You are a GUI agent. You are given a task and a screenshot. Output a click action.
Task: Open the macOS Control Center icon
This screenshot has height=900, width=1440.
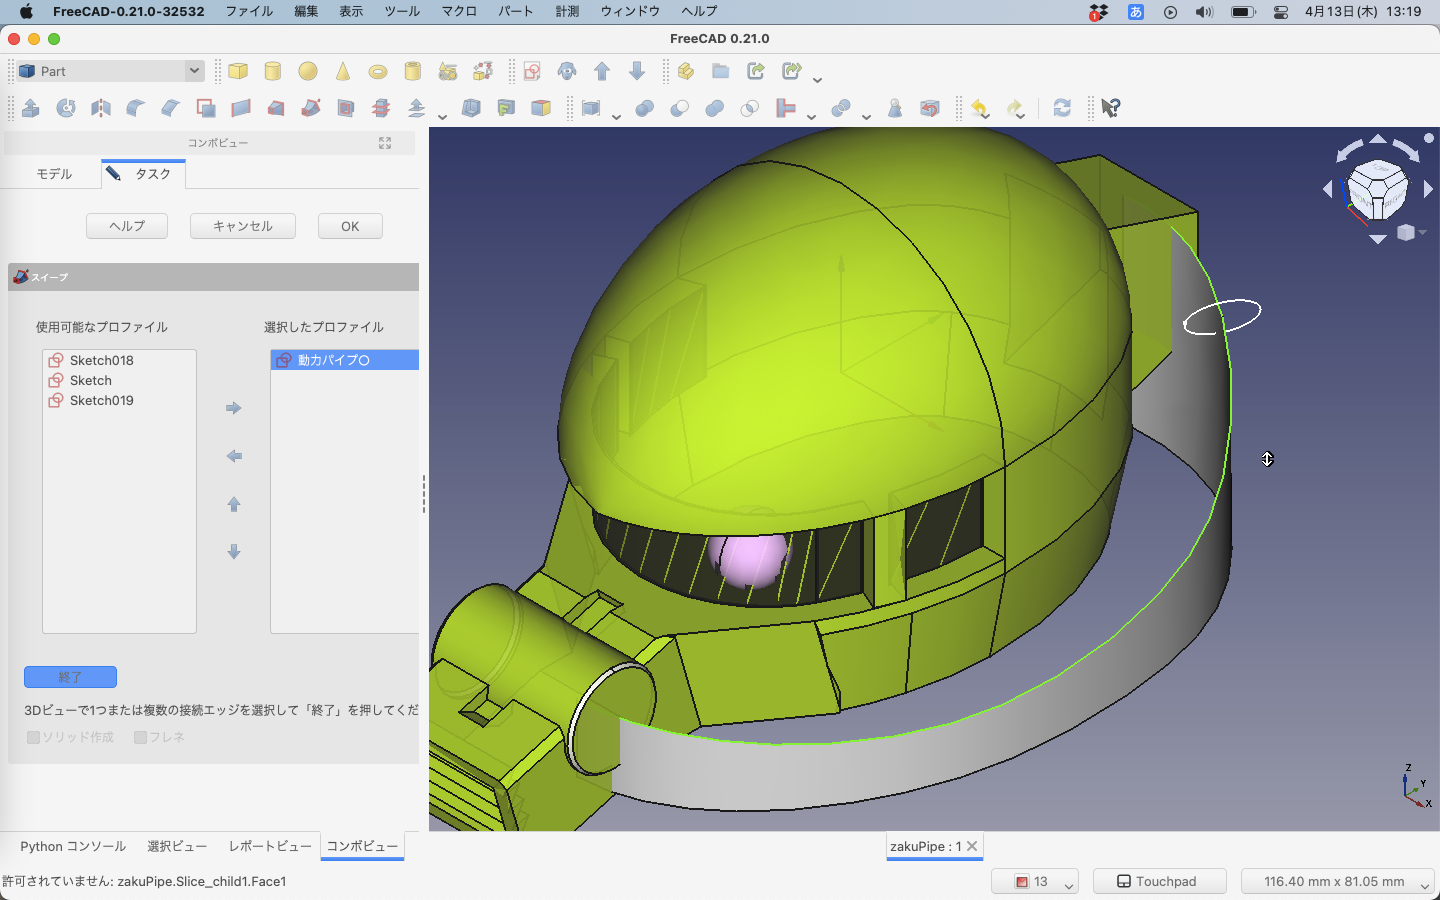[x=1281, y=11]
